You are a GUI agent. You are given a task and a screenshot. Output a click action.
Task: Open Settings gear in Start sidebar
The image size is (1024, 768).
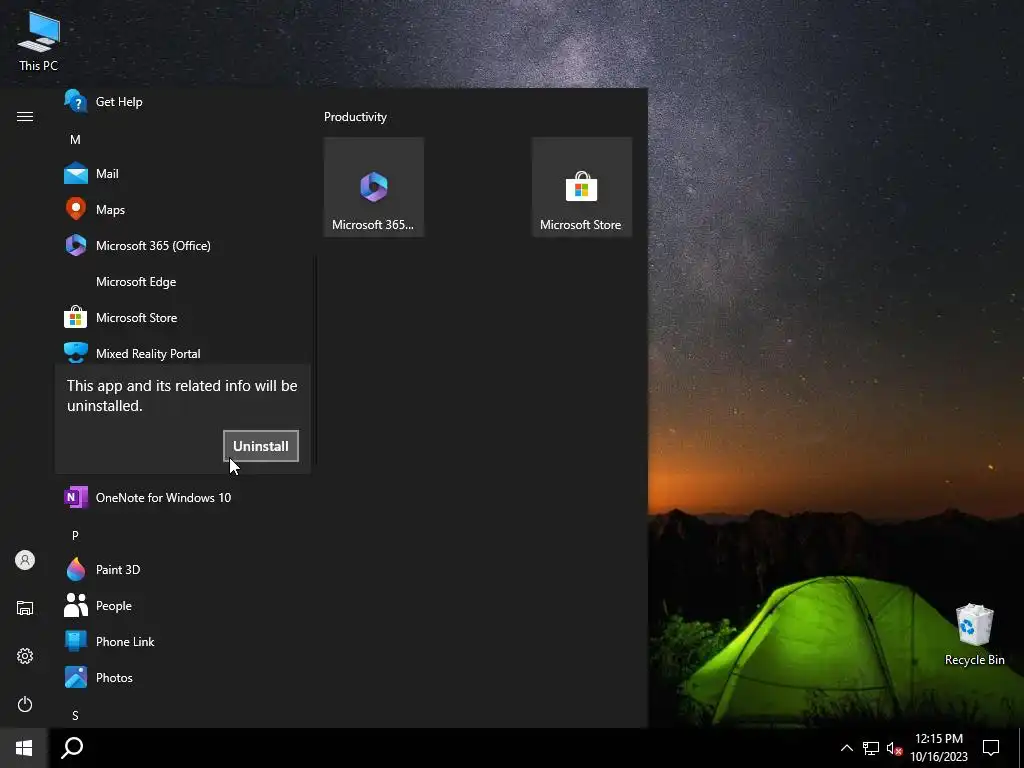(x=25, y=656)
